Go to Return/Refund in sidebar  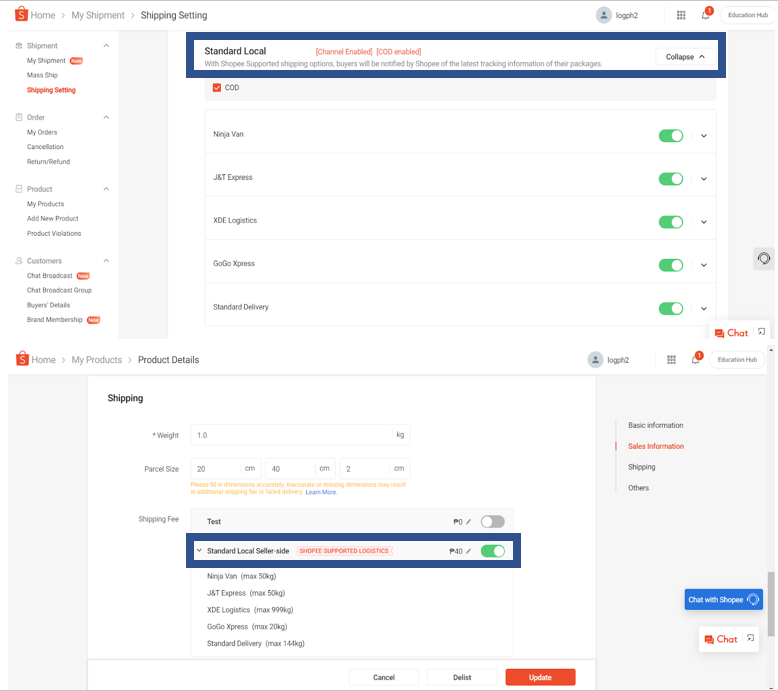[49, 162]
